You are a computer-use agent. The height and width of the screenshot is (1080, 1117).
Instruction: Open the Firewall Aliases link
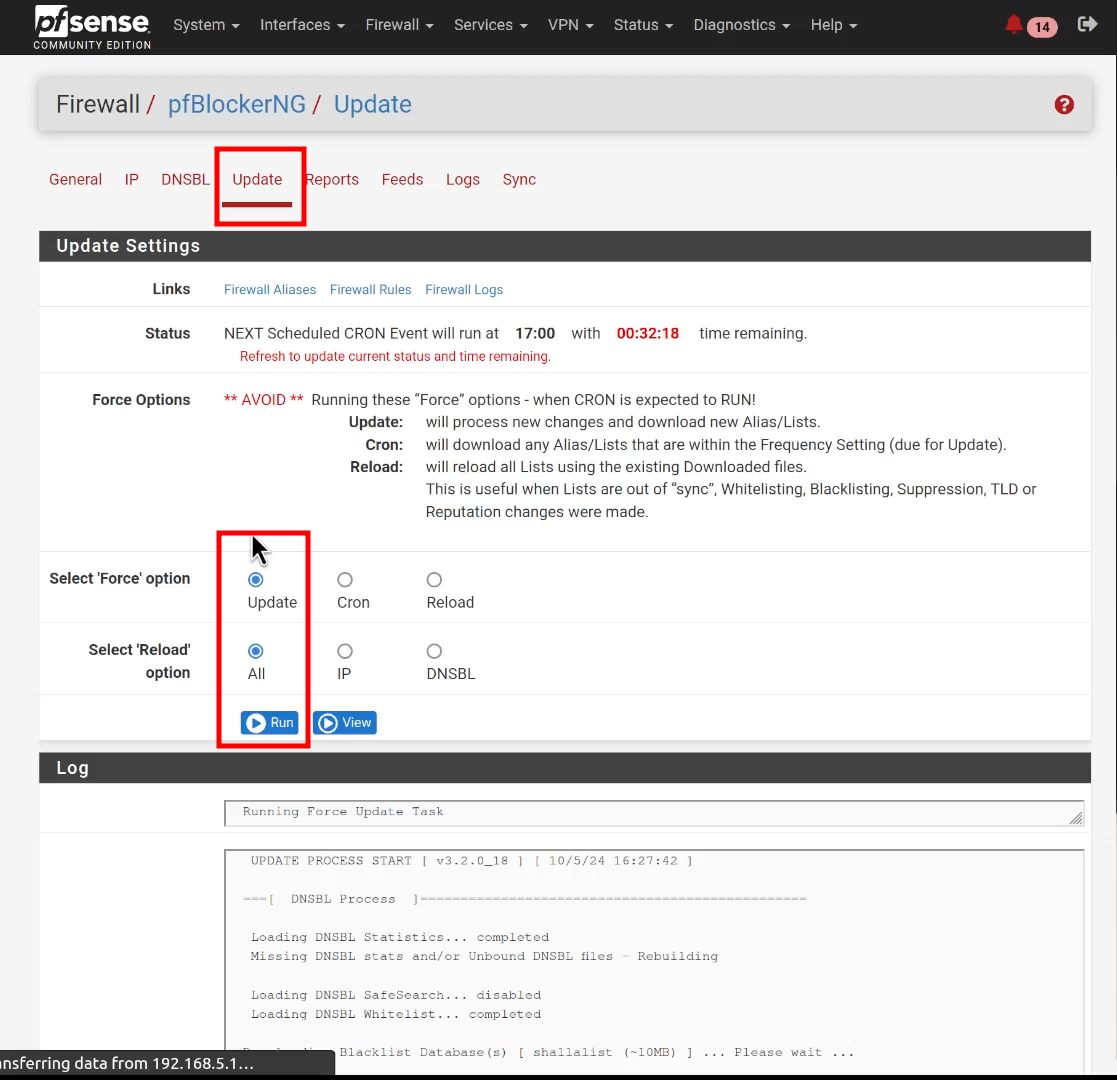270,290
